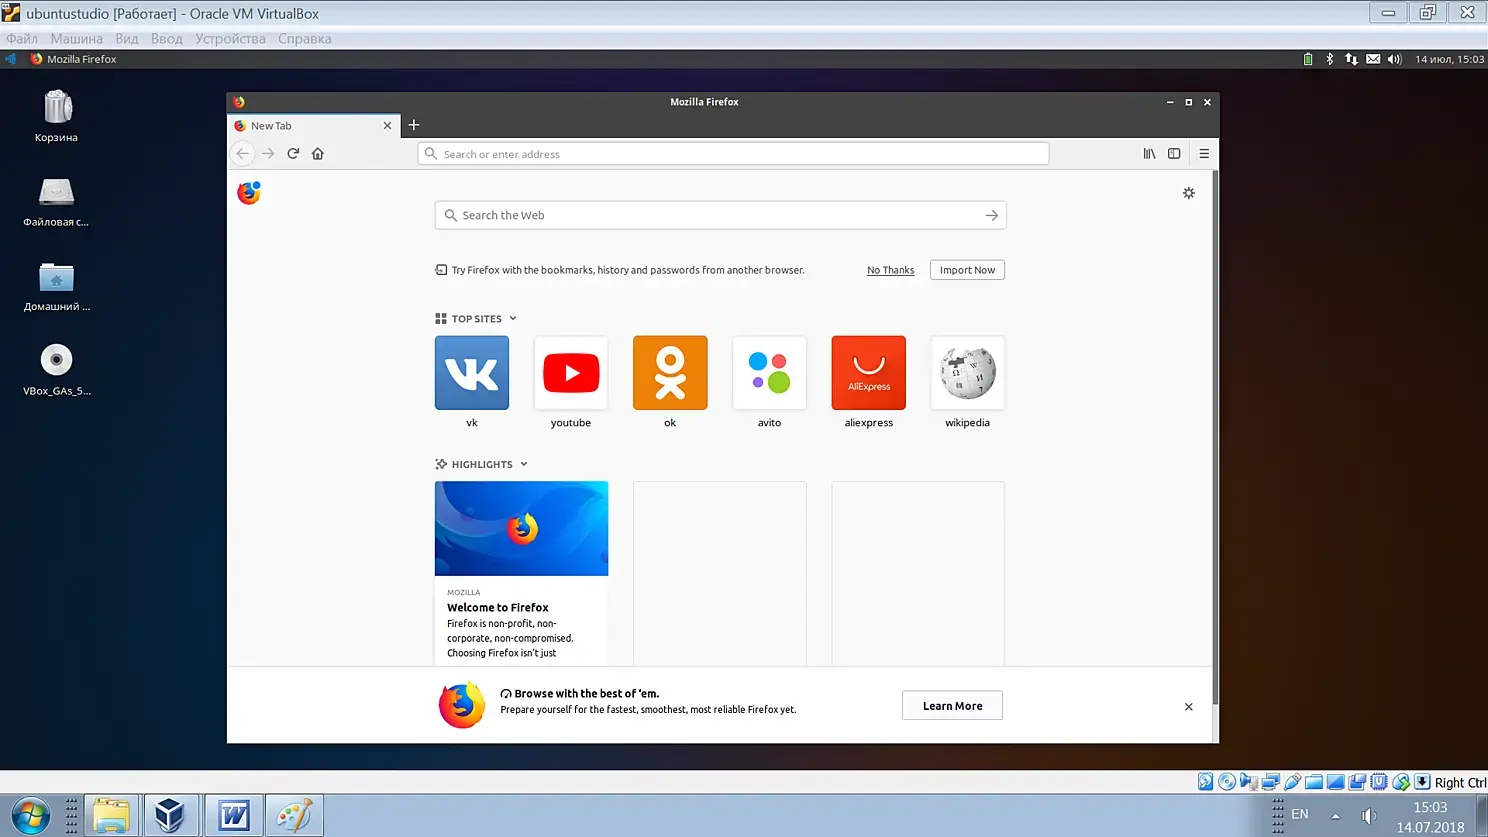Screen dimensions: 1488x837
Task: Switch the EN input language on Windows taskbar
Action: [x=1300, y=814]
